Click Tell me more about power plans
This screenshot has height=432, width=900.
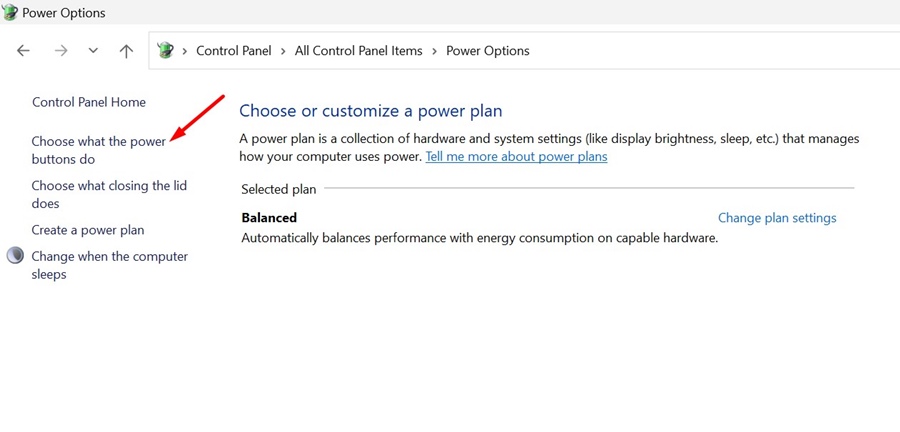tap(516, 157)
